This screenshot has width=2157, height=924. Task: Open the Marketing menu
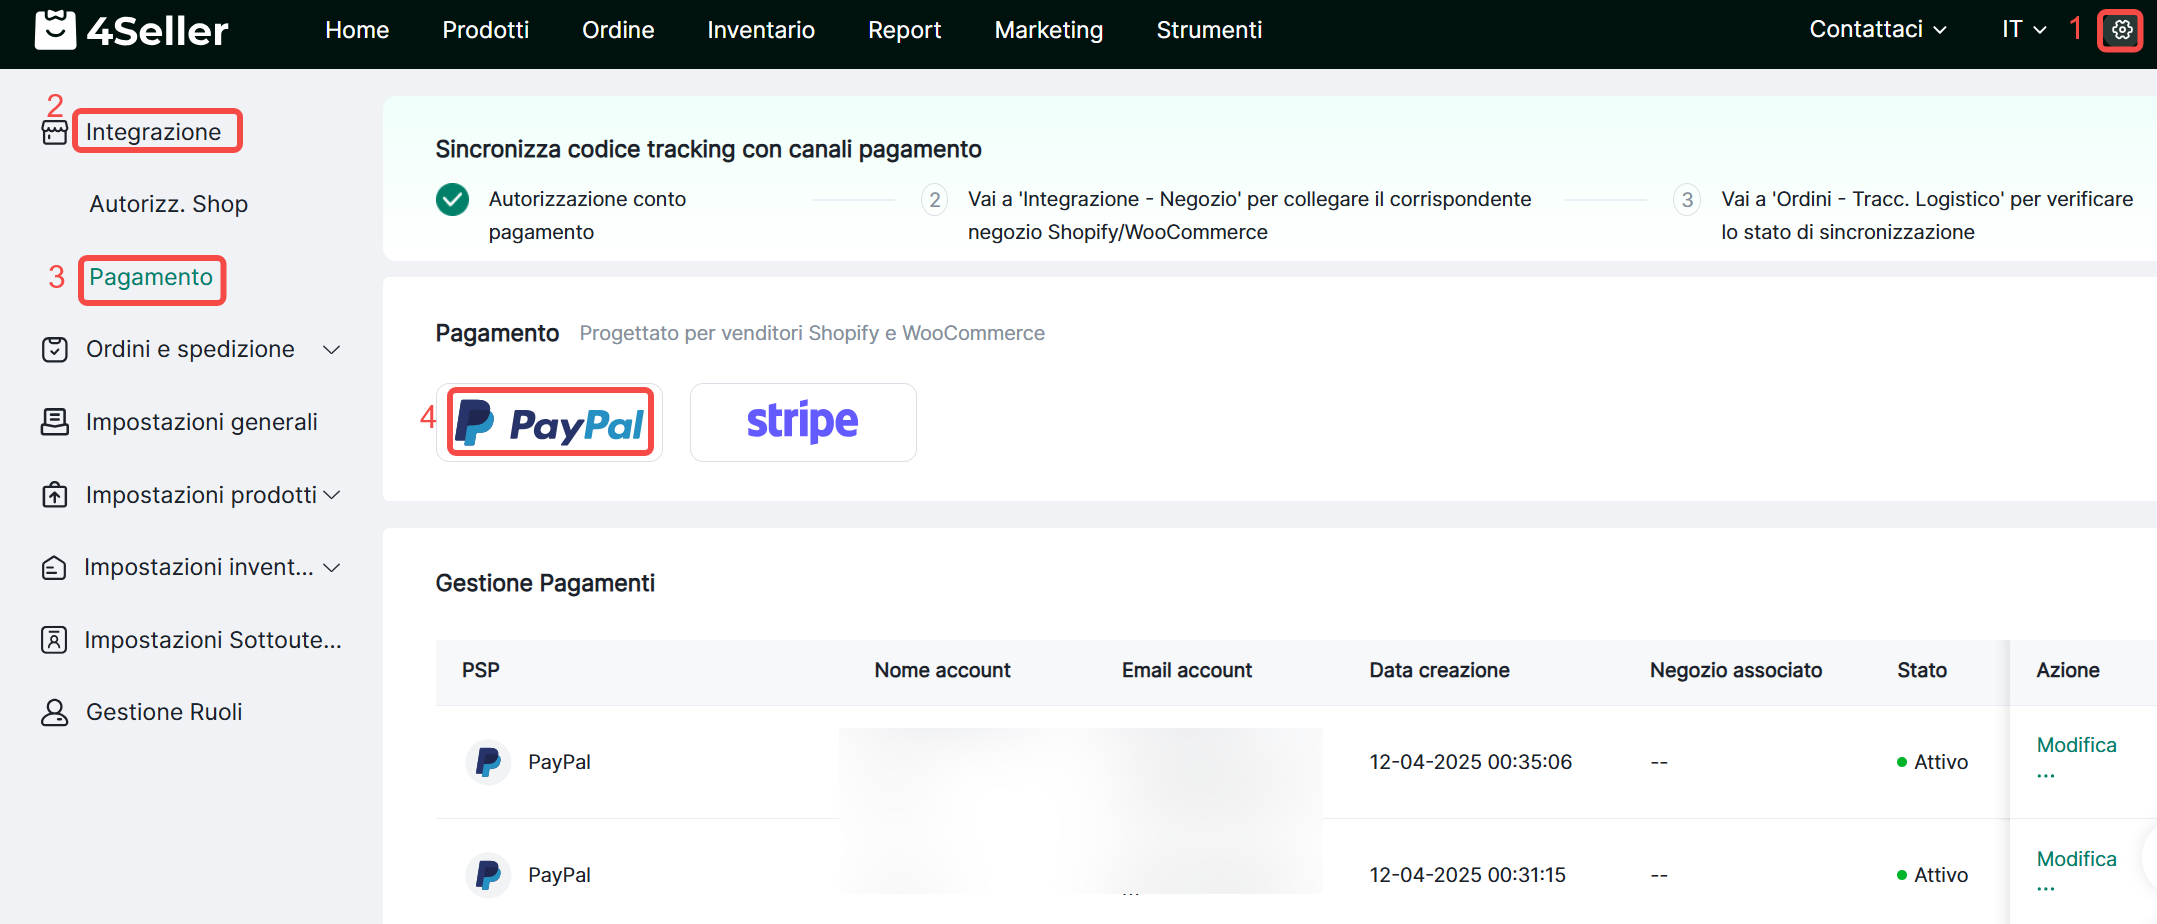[x=1048, y=30]
